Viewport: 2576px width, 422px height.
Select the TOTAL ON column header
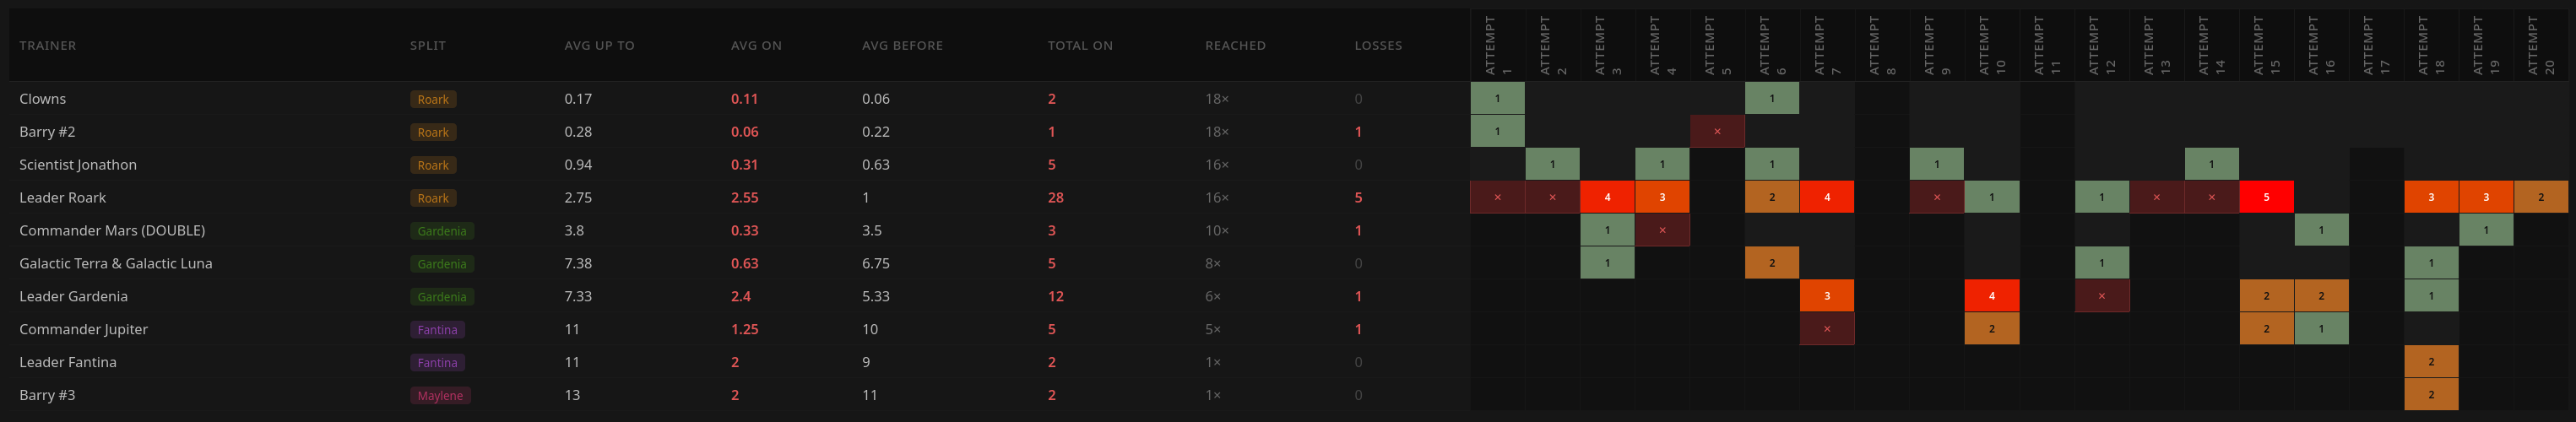point(1080,46)
